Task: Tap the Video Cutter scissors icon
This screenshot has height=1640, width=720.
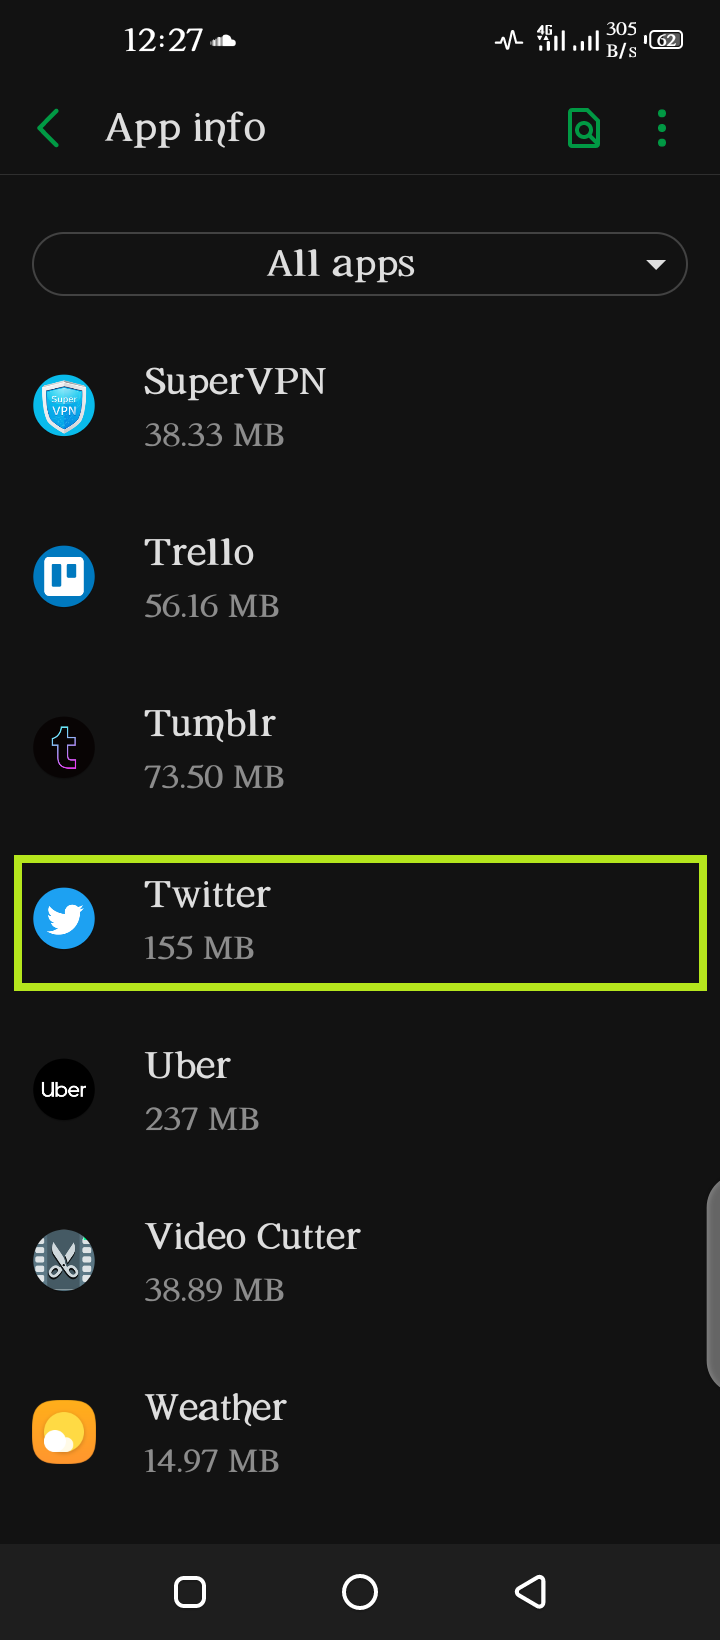Action: click(x=64, y=1261)
